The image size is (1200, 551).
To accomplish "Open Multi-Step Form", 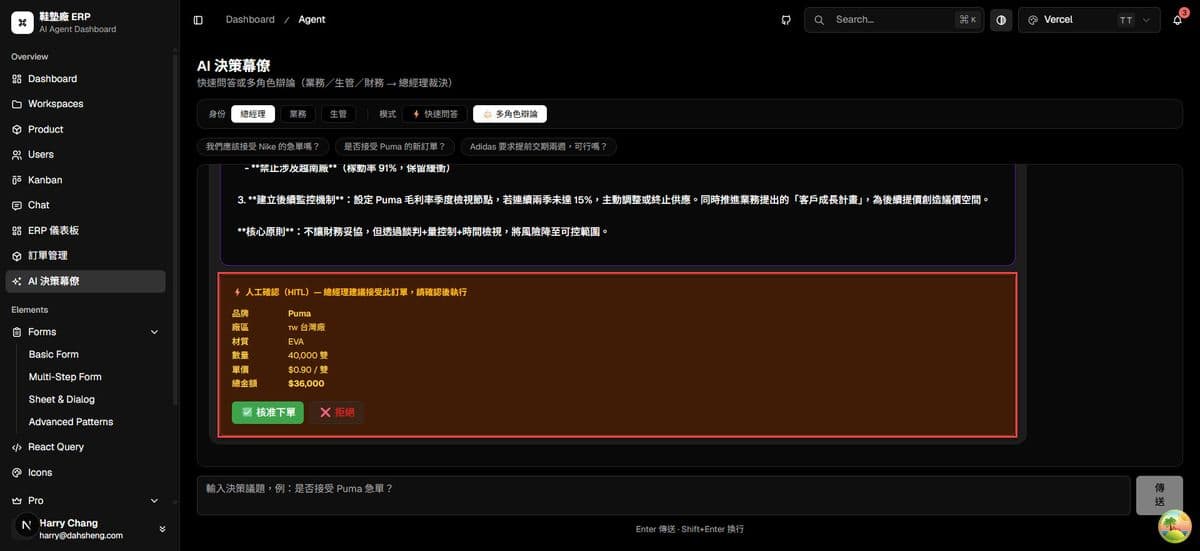I will 65,377.
